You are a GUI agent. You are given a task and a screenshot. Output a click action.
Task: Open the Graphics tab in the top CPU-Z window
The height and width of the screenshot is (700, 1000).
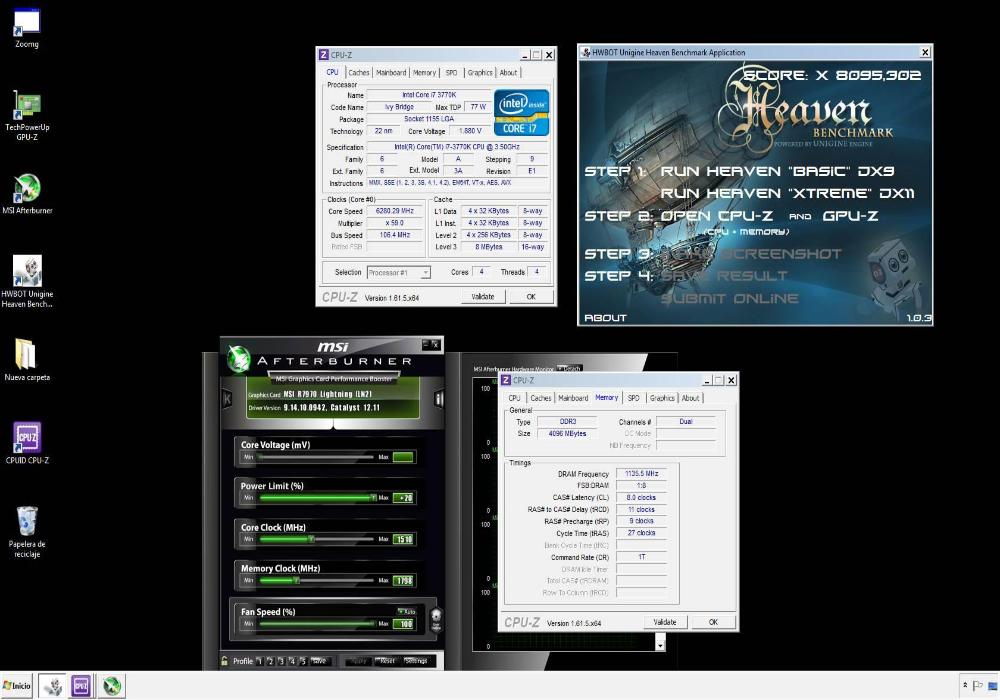click(480, 73)
